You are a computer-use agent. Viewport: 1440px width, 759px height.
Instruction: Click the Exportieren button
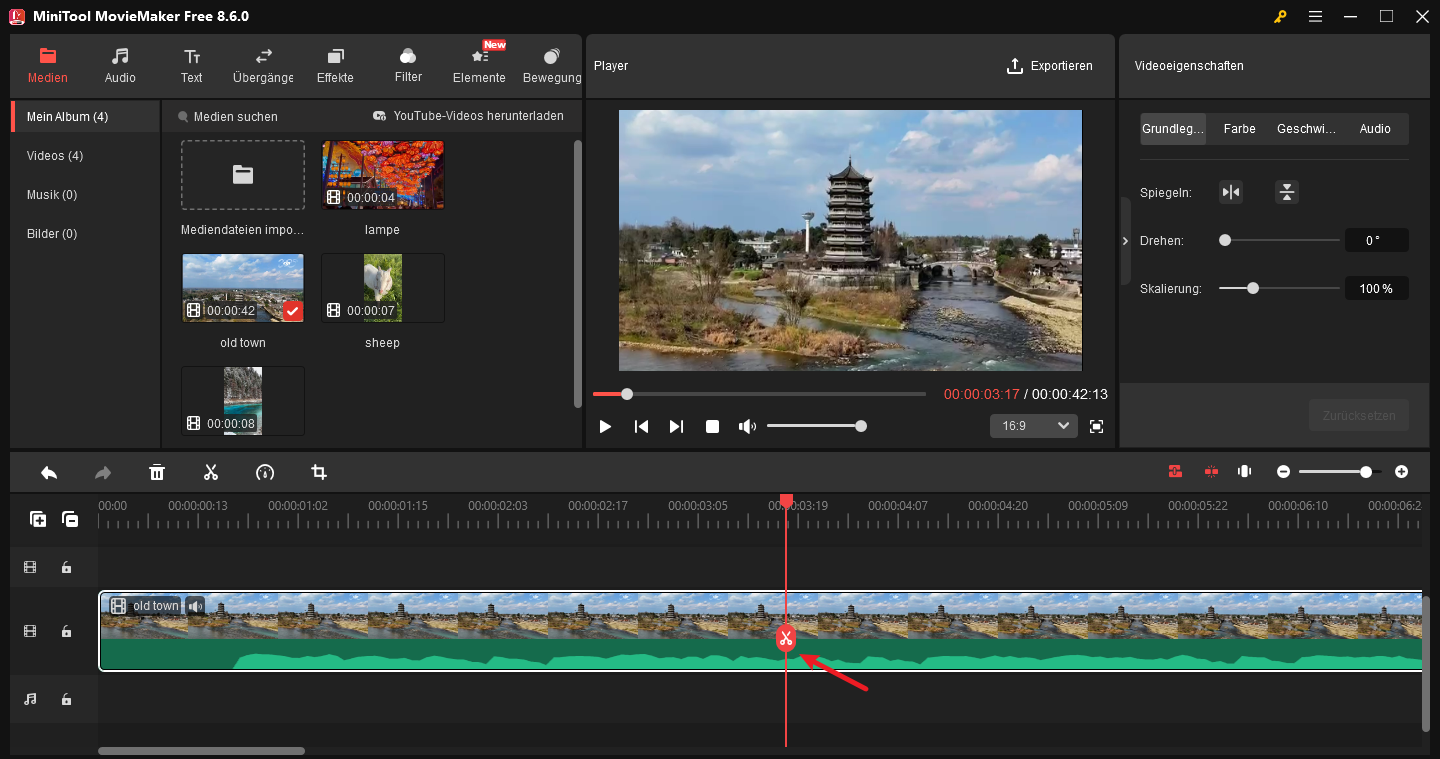click(1050, 66)
